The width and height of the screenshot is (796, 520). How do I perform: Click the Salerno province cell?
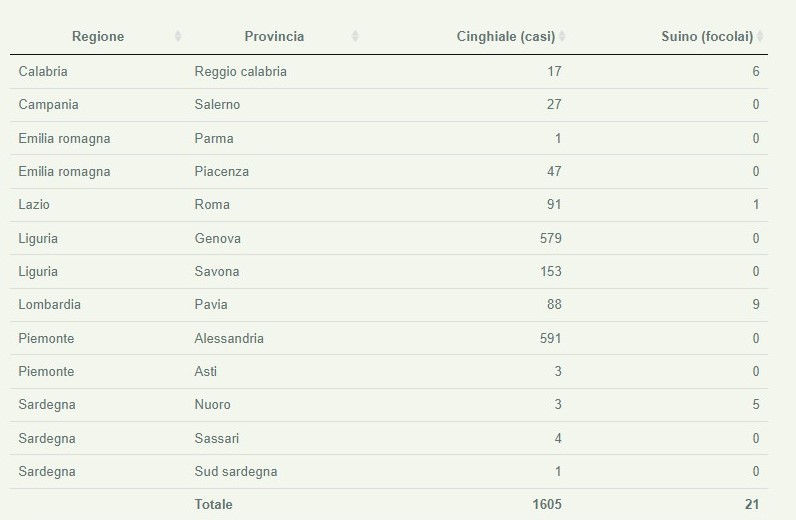(217, 105)
